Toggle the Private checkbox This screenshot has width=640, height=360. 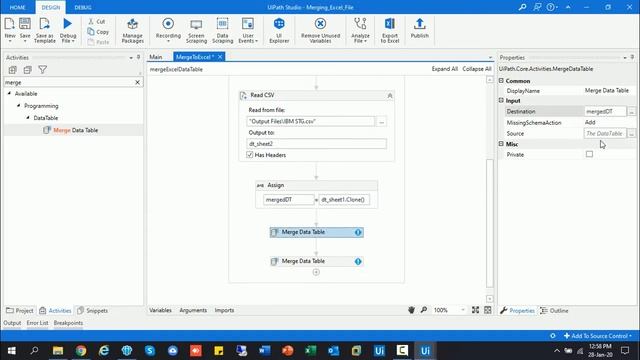pyautogui.click(x=589, y=154)
